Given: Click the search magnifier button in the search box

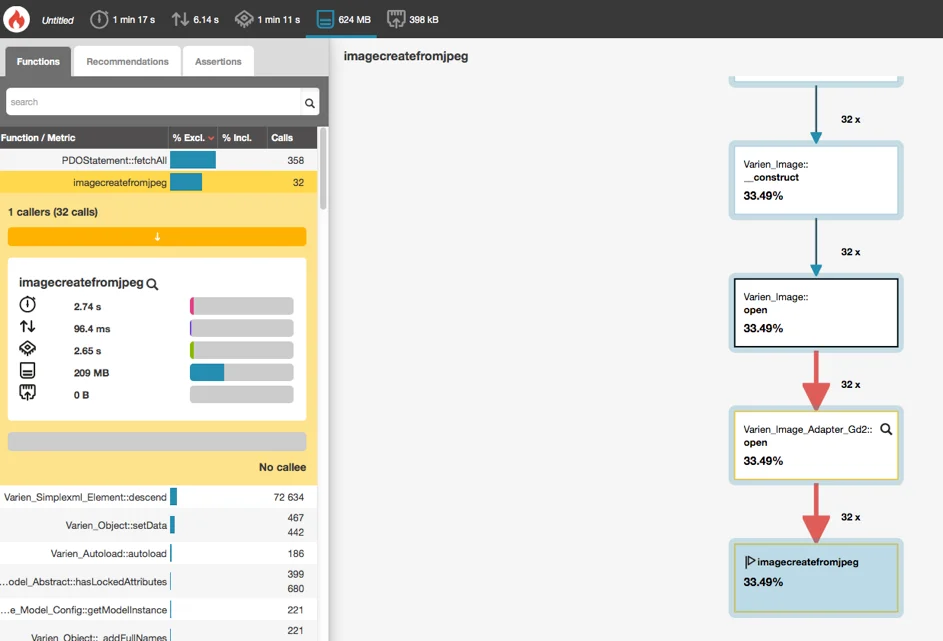Looking at the screenshot, I should point(310,102).
